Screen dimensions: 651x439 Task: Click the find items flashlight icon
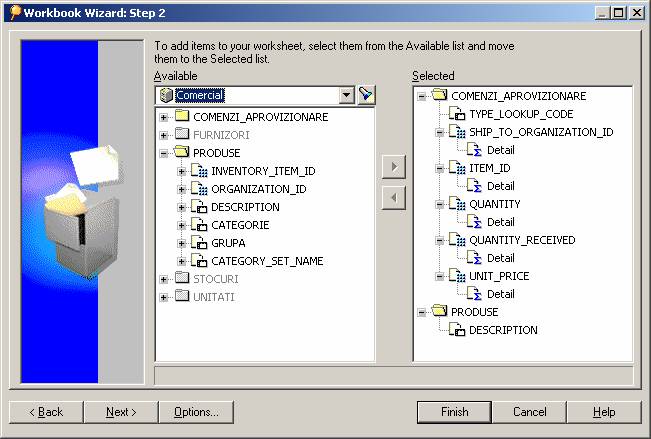coord(366,95)
